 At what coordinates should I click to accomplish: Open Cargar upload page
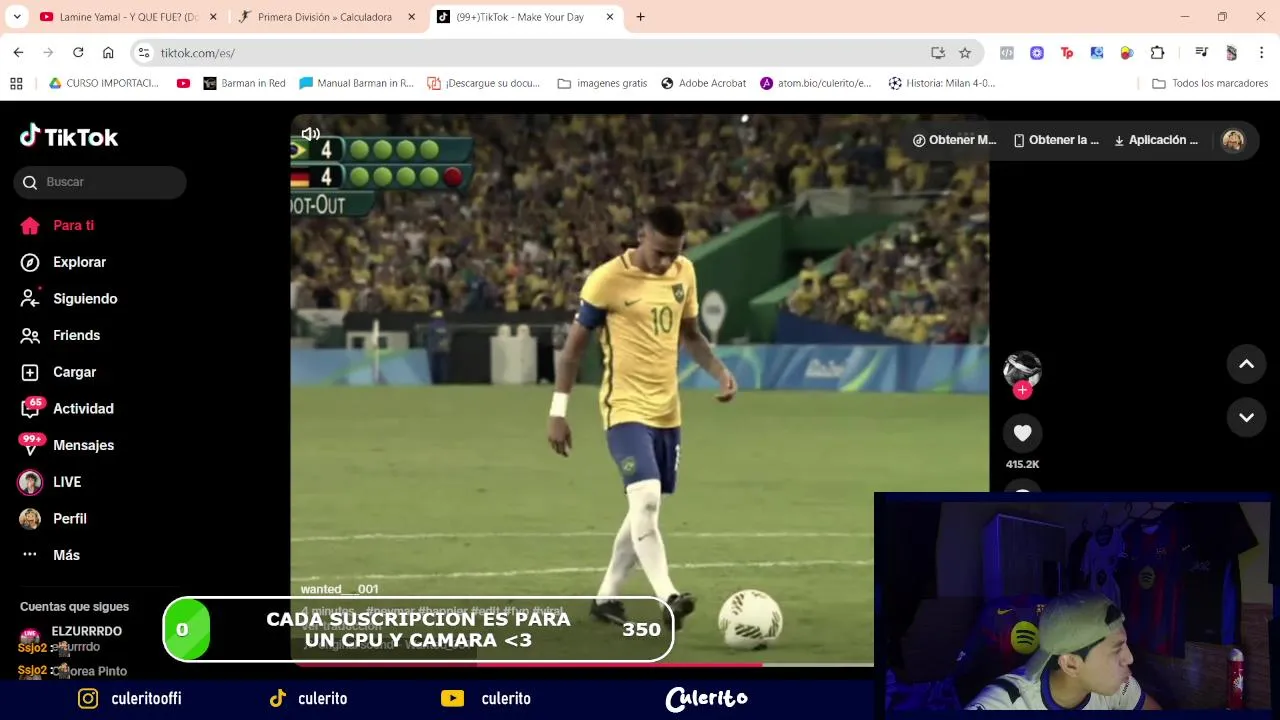coord(58,372)
